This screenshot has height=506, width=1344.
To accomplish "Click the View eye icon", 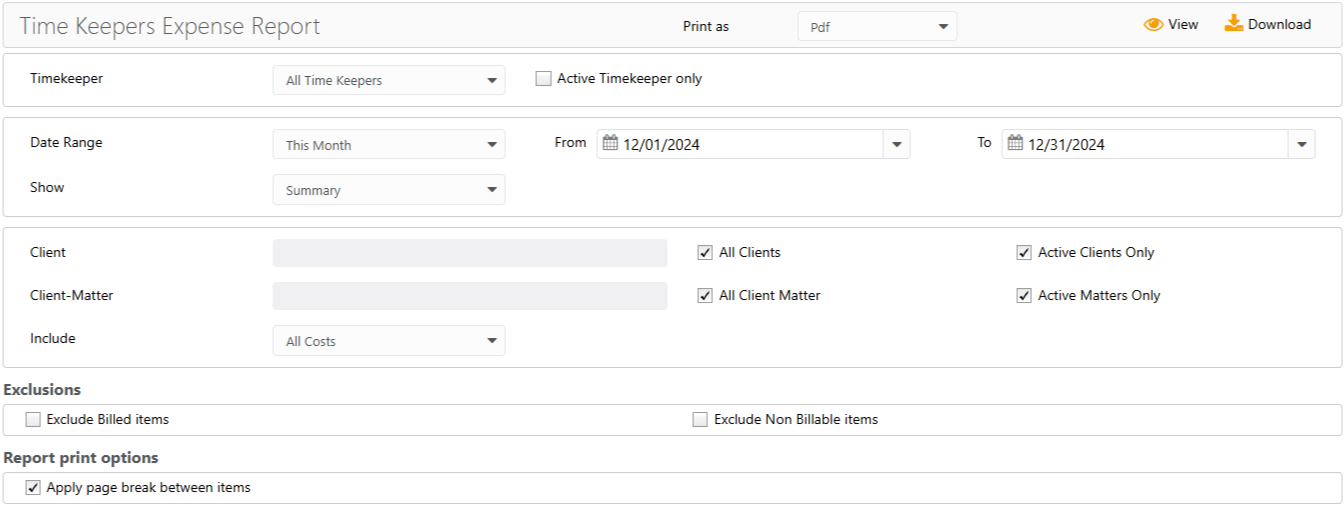I will [1154, 25].
